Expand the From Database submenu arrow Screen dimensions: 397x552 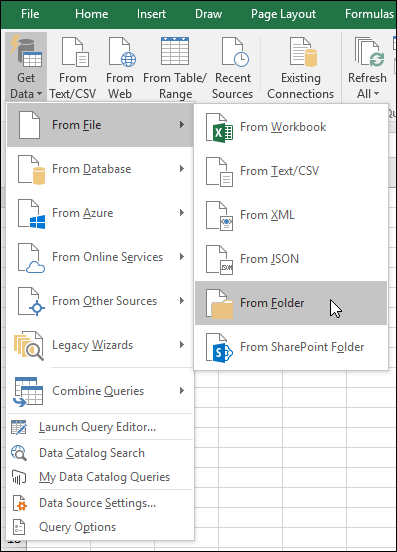(x=182, y=169)
